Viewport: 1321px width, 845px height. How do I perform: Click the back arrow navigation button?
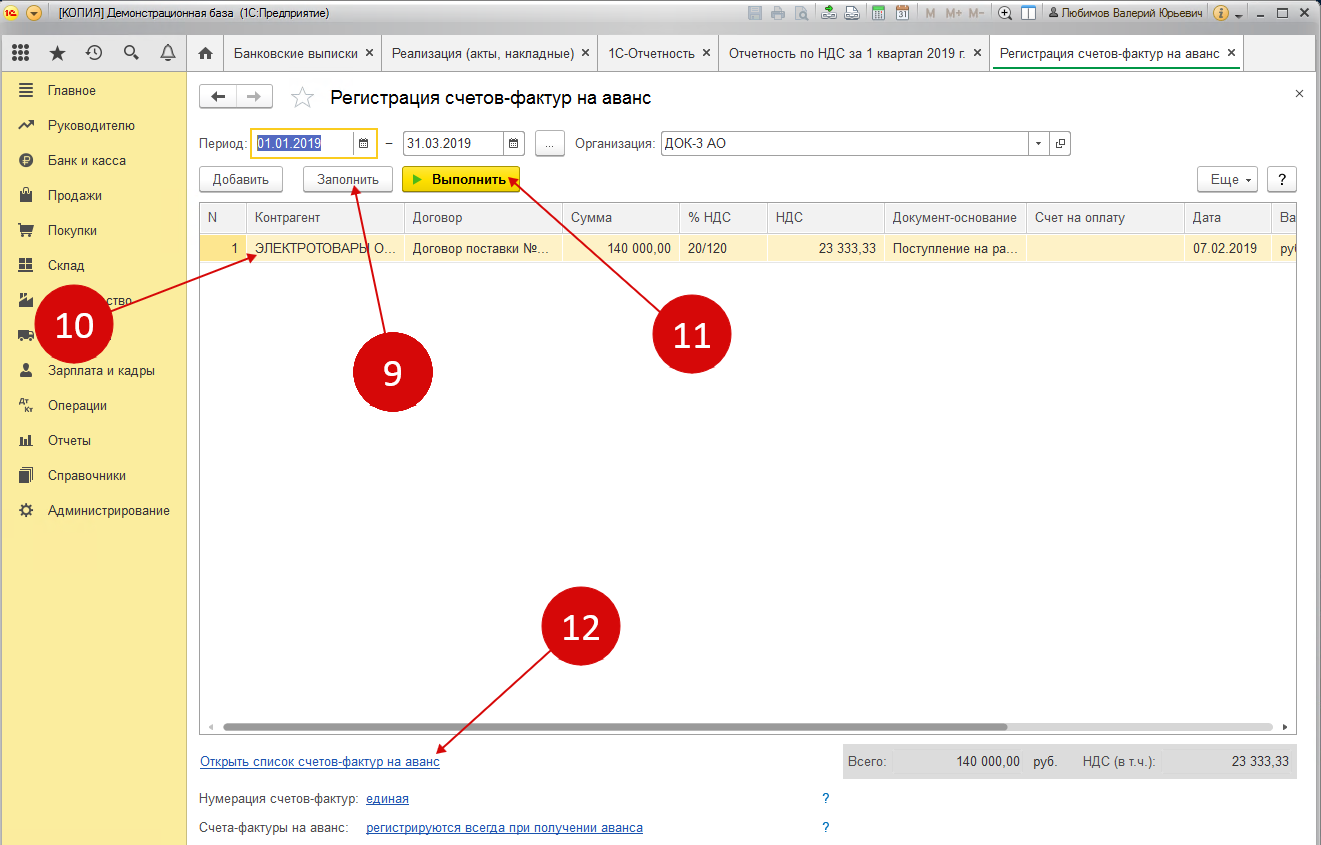[x=219, y=96]
